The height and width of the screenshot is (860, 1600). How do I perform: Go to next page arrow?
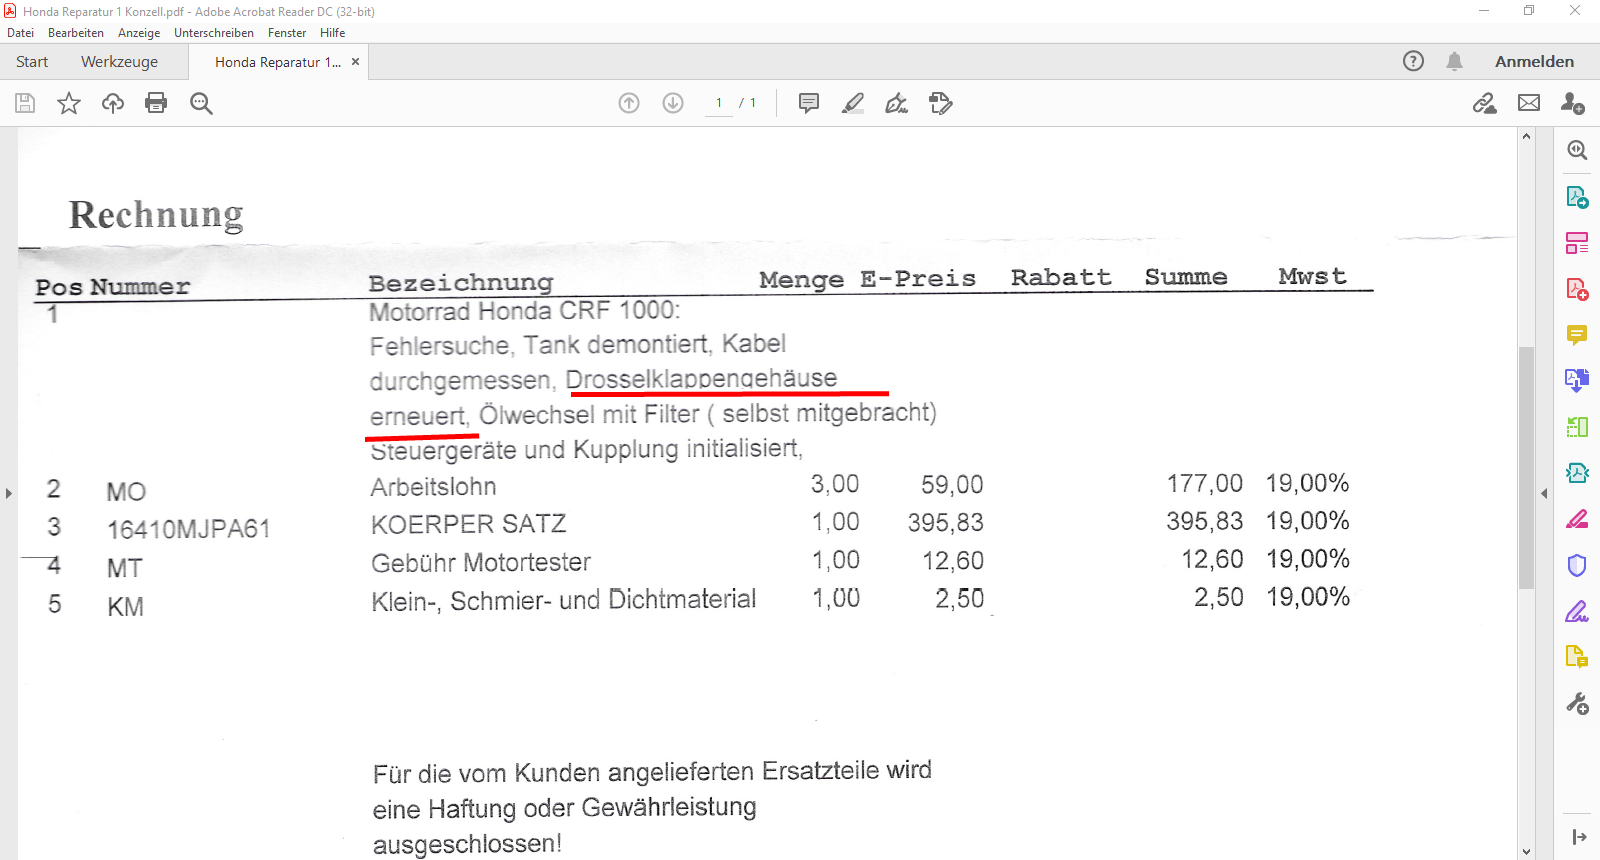(x=673, y=103)
